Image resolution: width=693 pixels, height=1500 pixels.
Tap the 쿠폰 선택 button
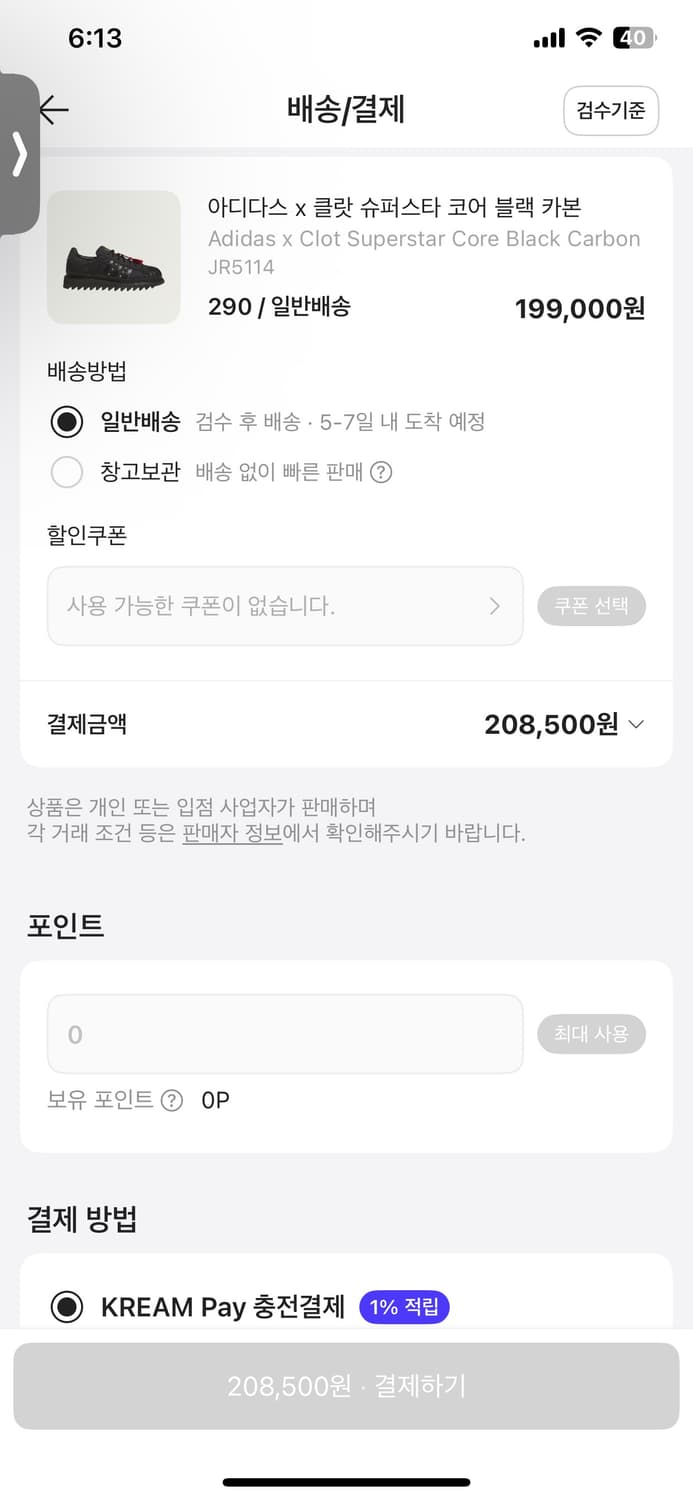point(592,606)
